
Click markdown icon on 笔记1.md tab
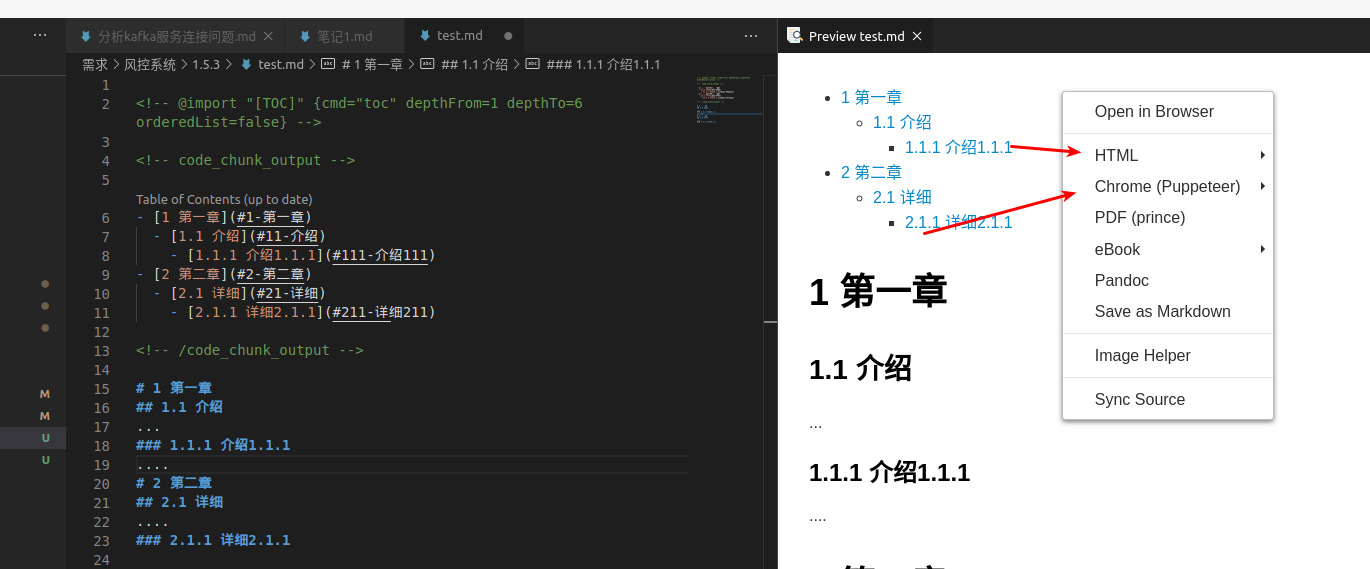pyautogui.click(x=305, y=36)
